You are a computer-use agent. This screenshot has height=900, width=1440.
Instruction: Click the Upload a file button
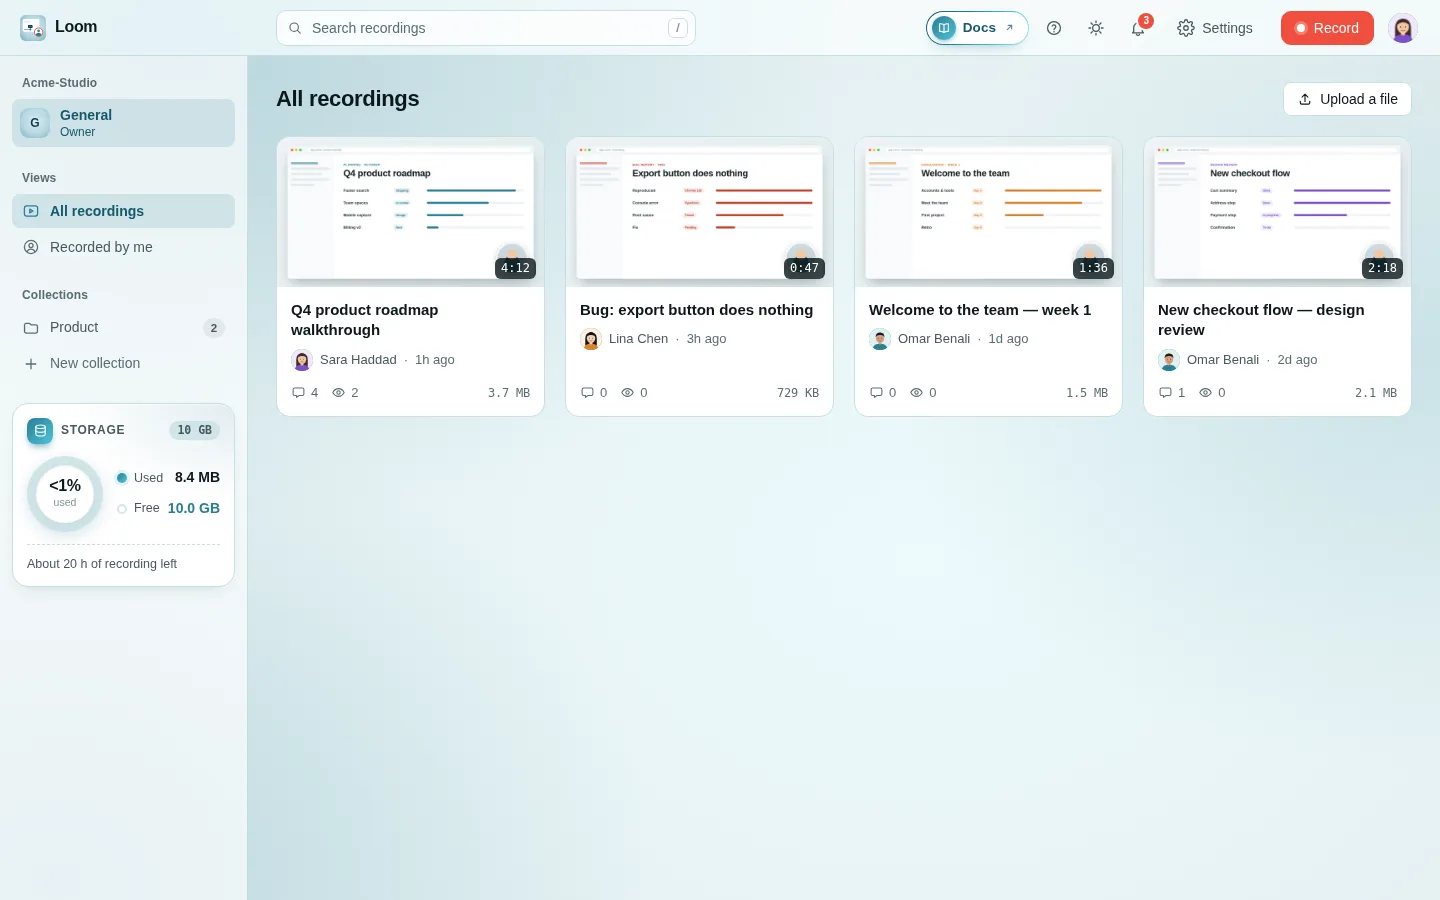click(1347, 99)
